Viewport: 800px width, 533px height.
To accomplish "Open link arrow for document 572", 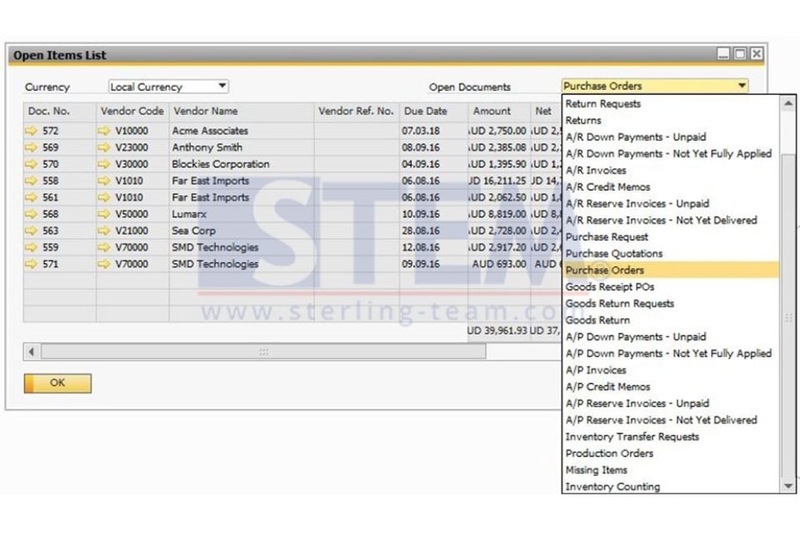I will [x=32, y=131].
